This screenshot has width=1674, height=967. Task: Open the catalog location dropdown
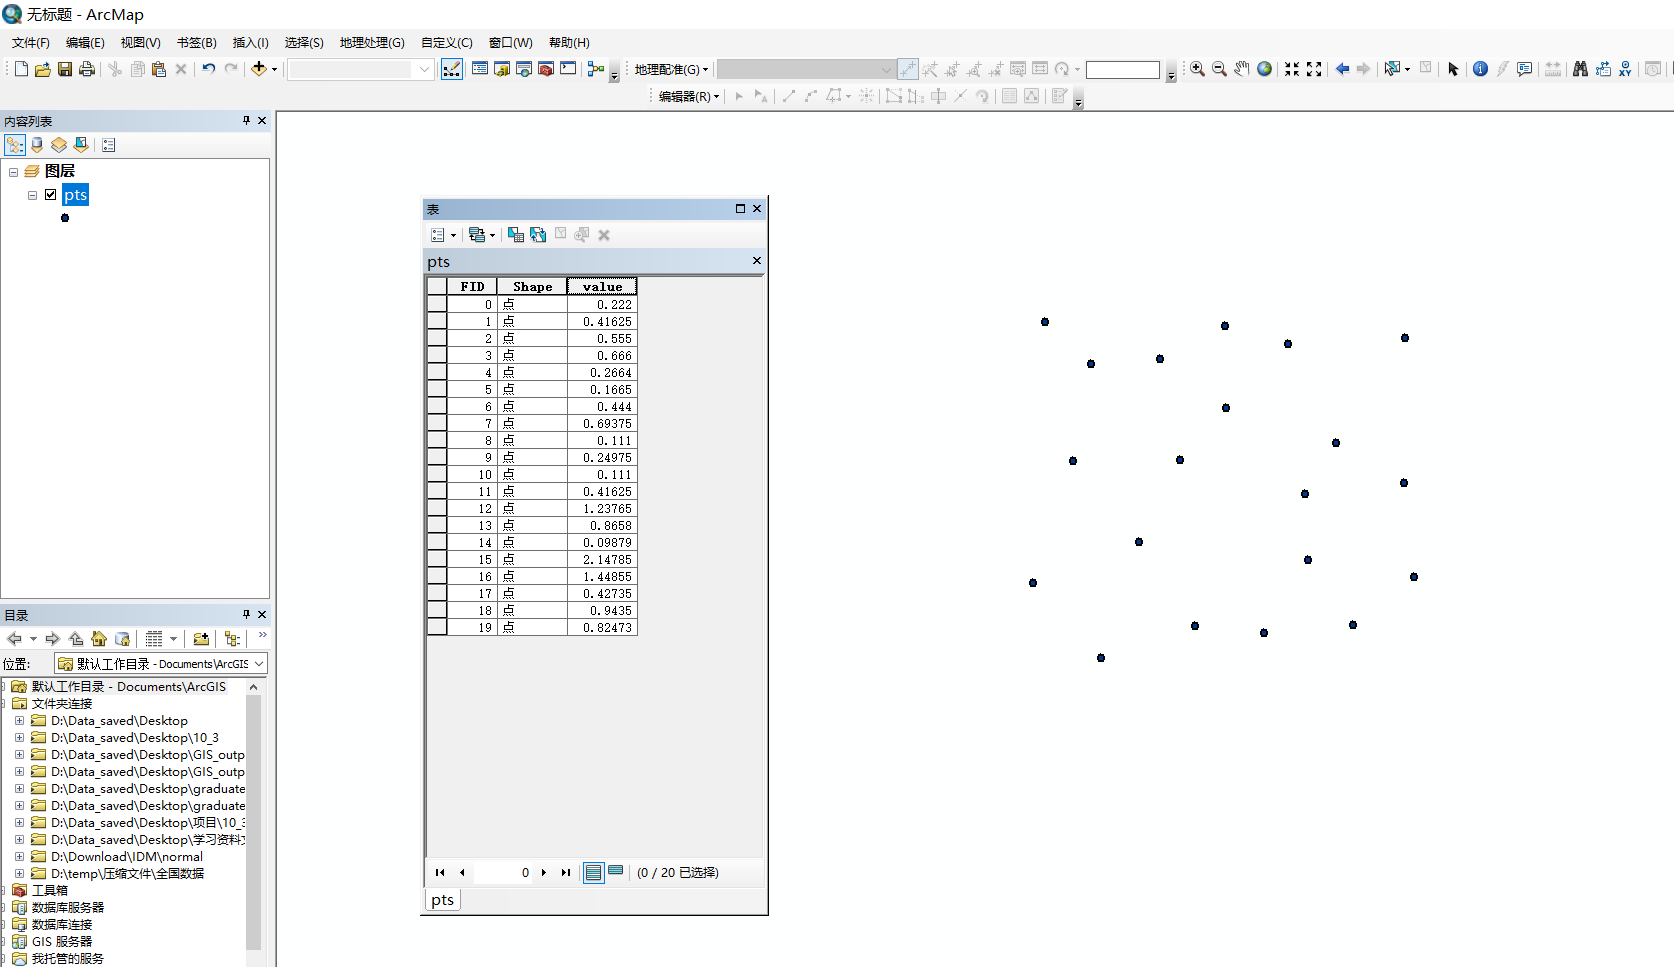259,664
